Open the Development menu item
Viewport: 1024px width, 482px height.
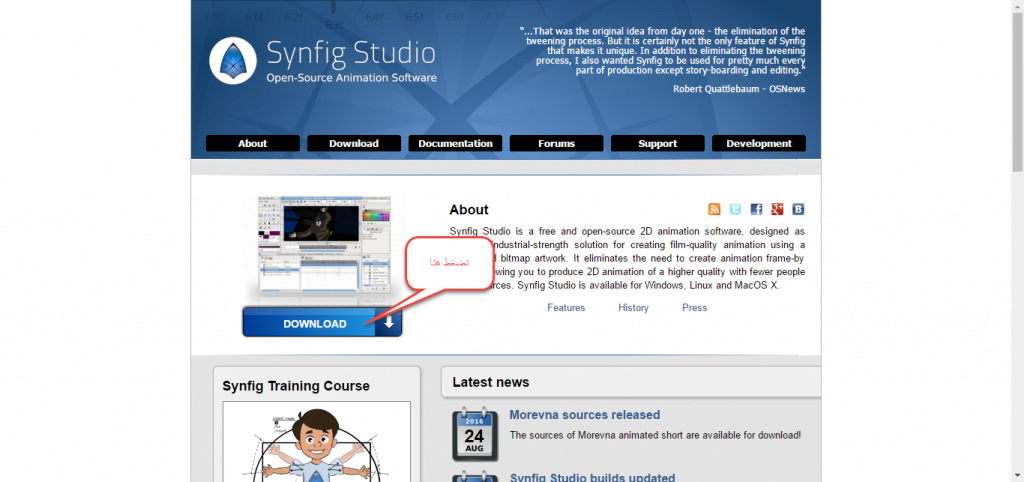coord(759,144)
